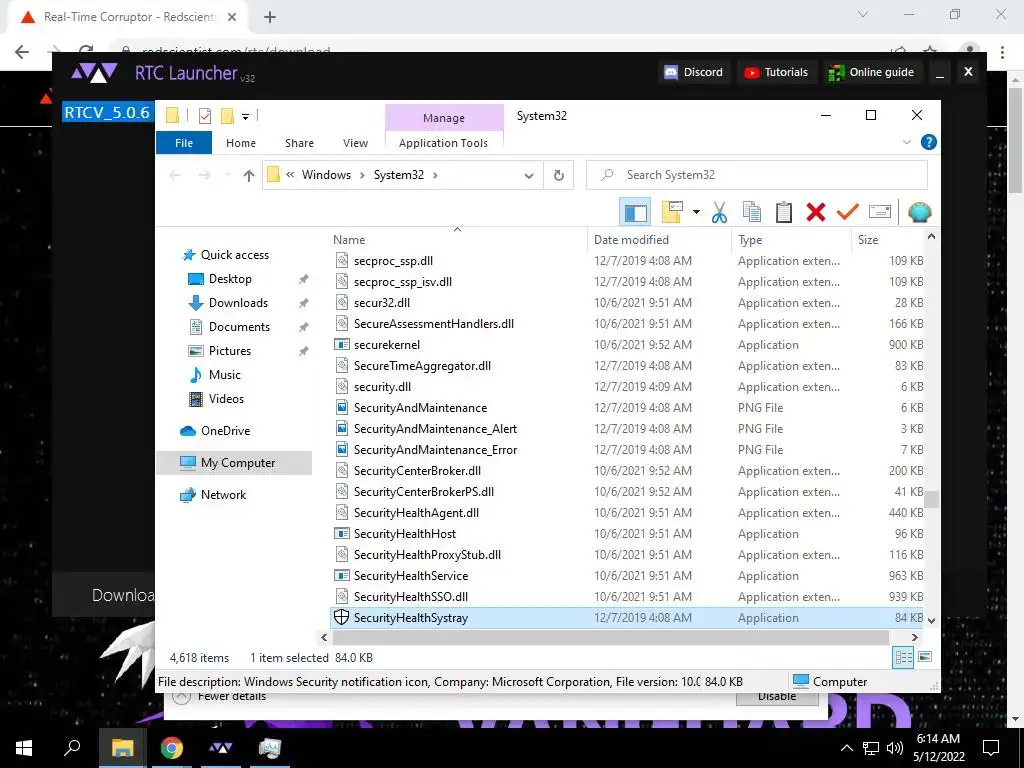Screen dimensions: 1024x768
Task: Click the Refresh button in address bar
Action: point(558,175)
